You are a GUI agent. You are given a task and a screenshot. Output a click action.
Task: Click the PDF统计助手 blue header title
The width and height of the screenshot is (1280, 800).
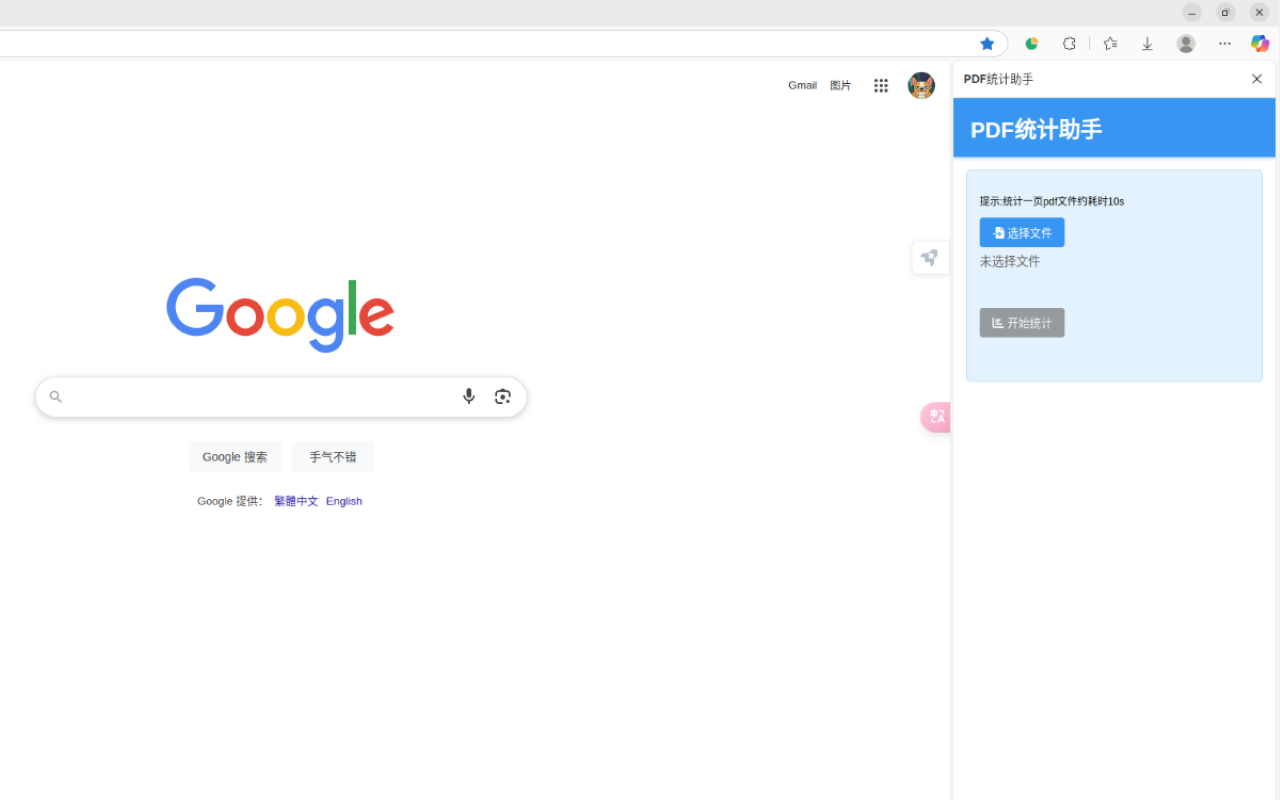point(1036,129)
